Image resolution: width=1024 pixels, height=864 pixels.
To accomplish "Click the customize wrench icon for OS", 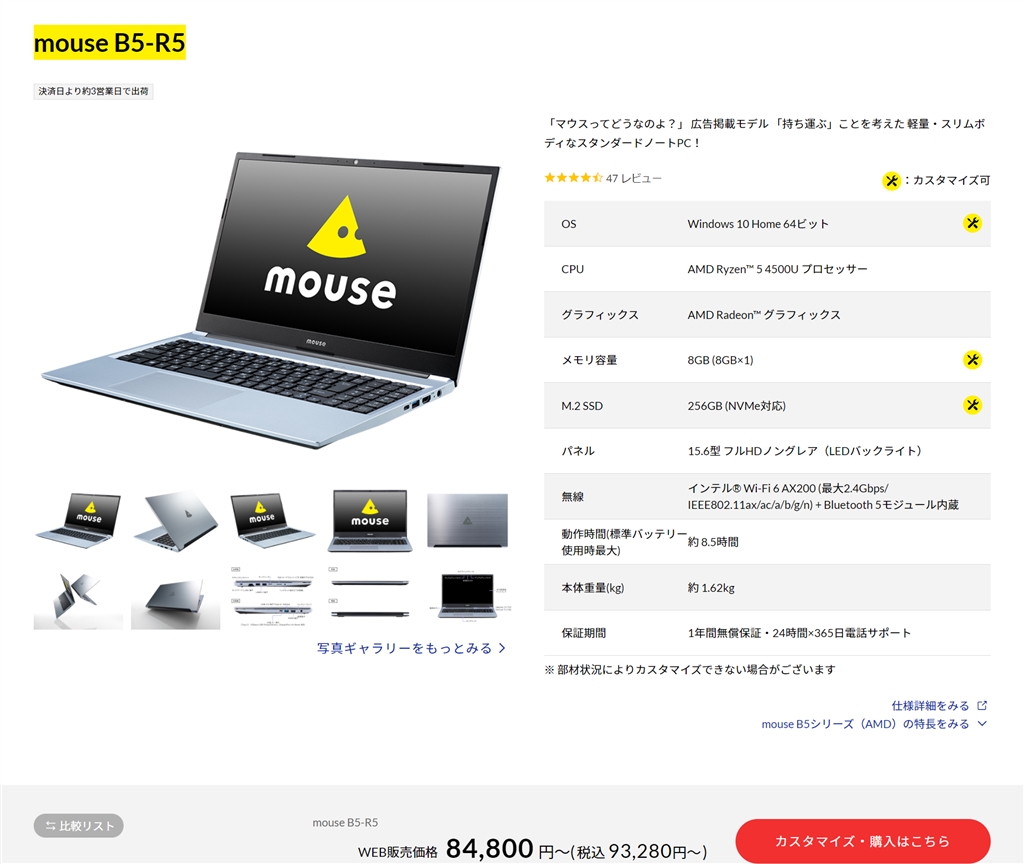I will coord(972,223).
